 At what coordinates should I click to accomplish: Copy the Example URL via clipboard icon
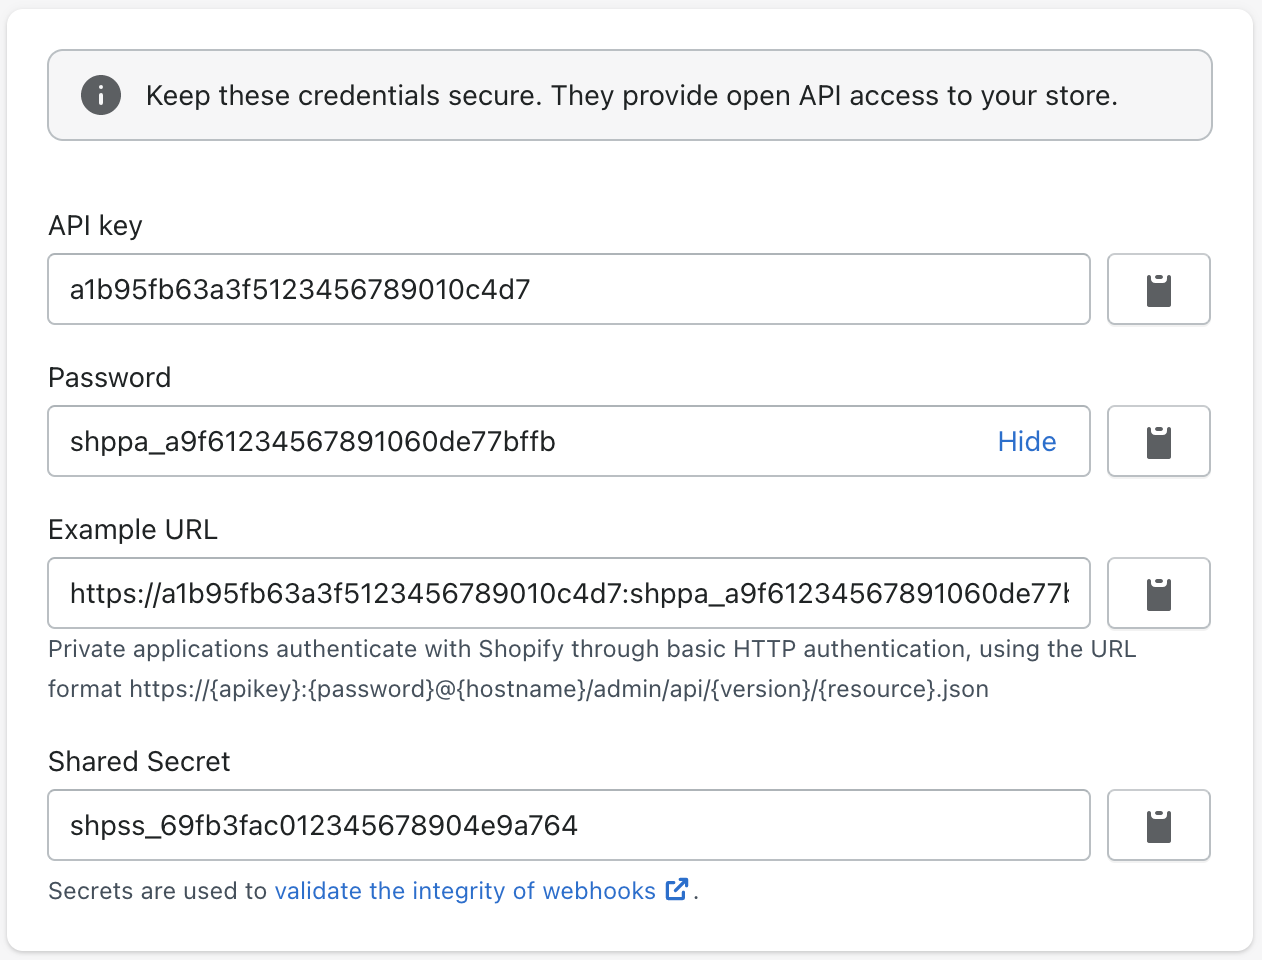coord(1158,593)
